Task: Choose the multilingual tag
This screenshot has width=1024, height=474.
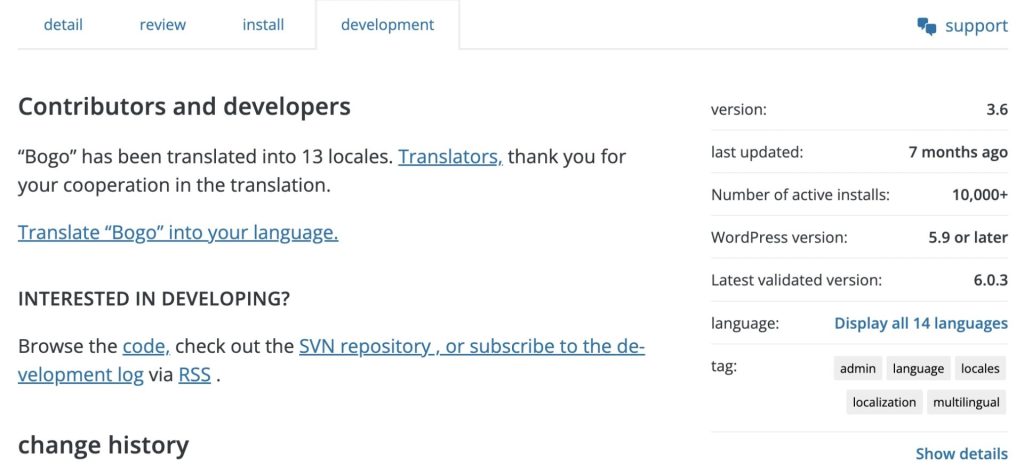Action: [966, 402]
